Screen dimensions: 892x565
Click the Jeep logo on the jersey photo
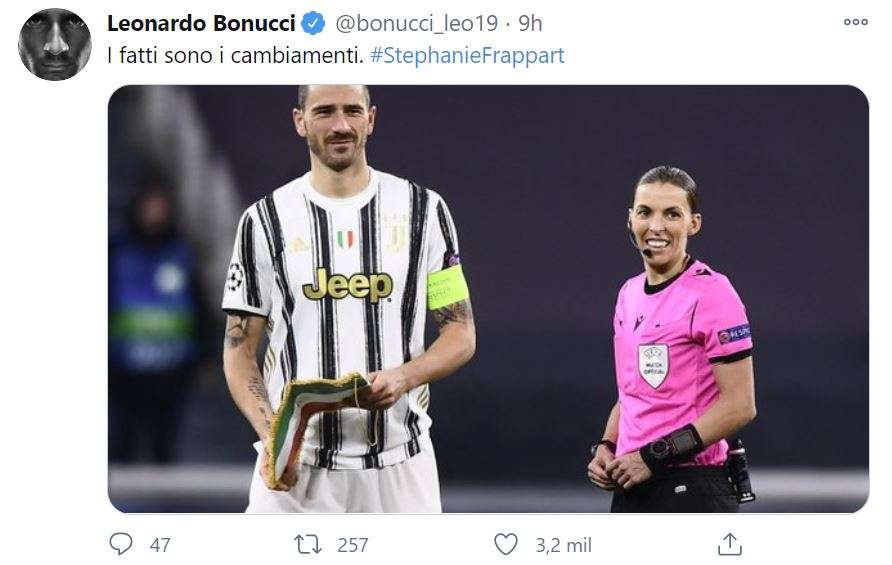(x=348, y=285)
